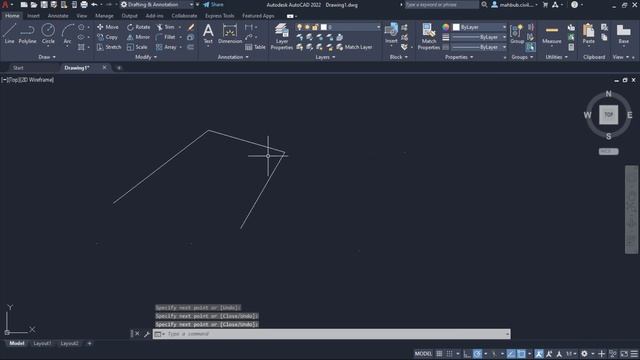640x360 pixels.
Task: Toggle 2D object snap in status bar
Action: click(521, 353)
